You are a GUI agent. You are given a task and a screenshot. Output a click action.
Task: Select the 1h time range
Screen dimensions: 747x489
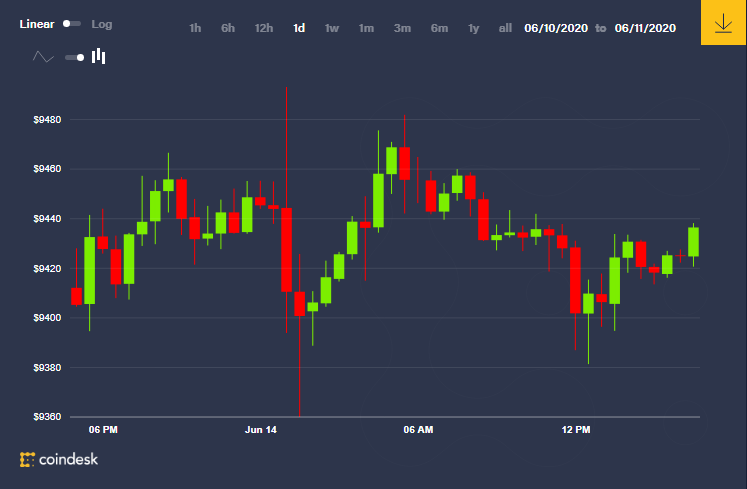coord(195,28)
